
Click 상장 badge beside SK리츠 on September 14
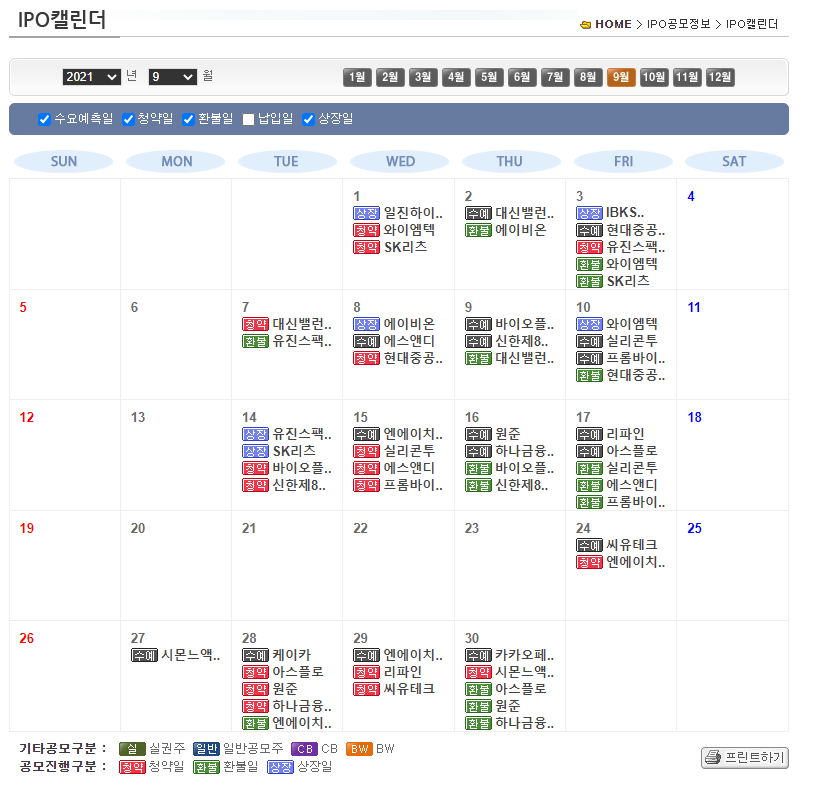coord(255,451)
